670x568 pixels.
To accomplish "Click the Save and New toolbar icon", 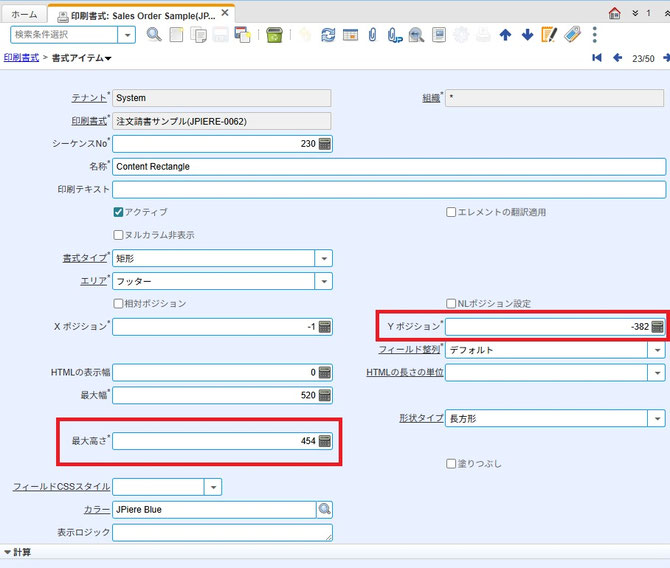I will click(243, 35).
